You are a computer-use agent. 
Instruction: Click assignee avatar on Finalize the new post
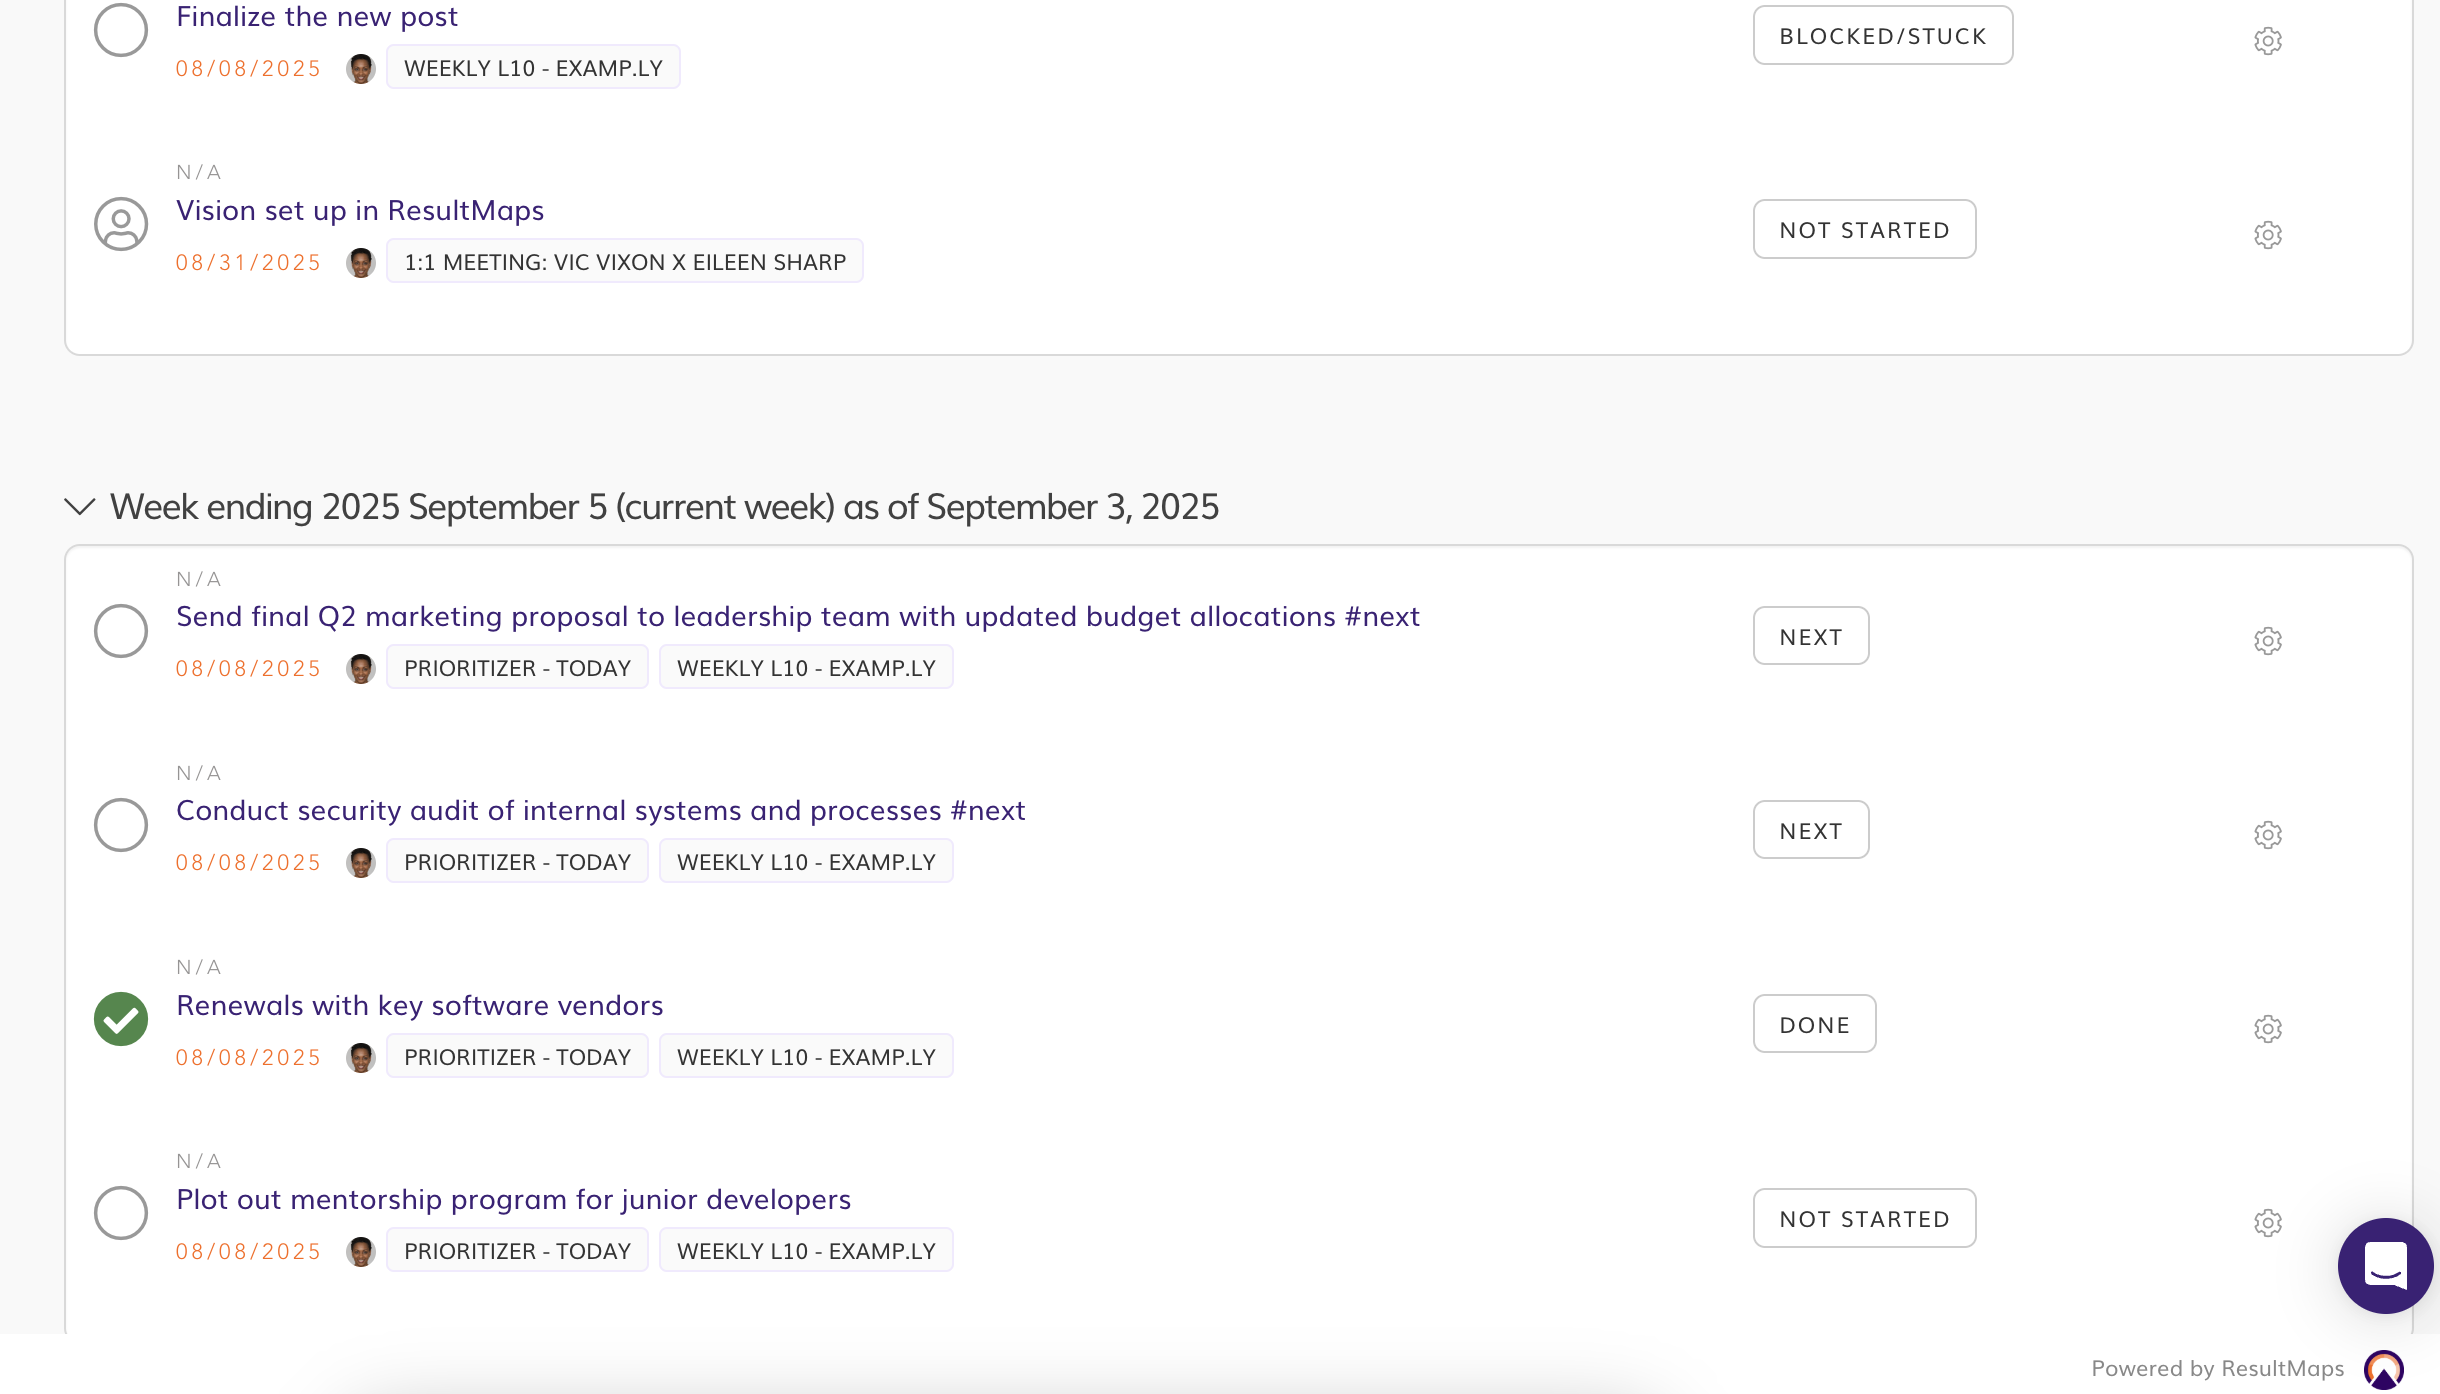pyautogui.click(x=360, y=69)
